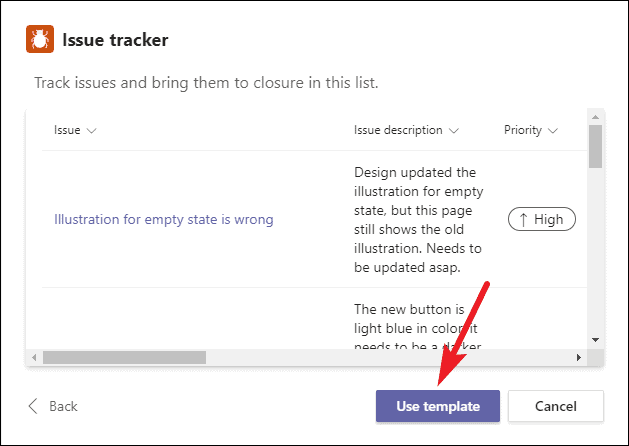Cancel the template dialog
This screenshot has height=446, width=629.
pyautogui.click(x=556, y=406)
